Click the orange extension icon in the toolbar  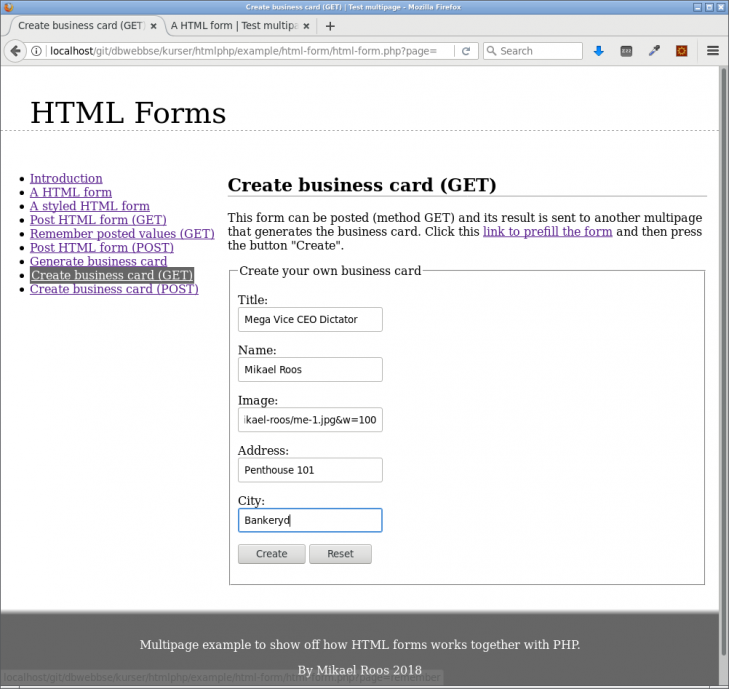[682, 51]
